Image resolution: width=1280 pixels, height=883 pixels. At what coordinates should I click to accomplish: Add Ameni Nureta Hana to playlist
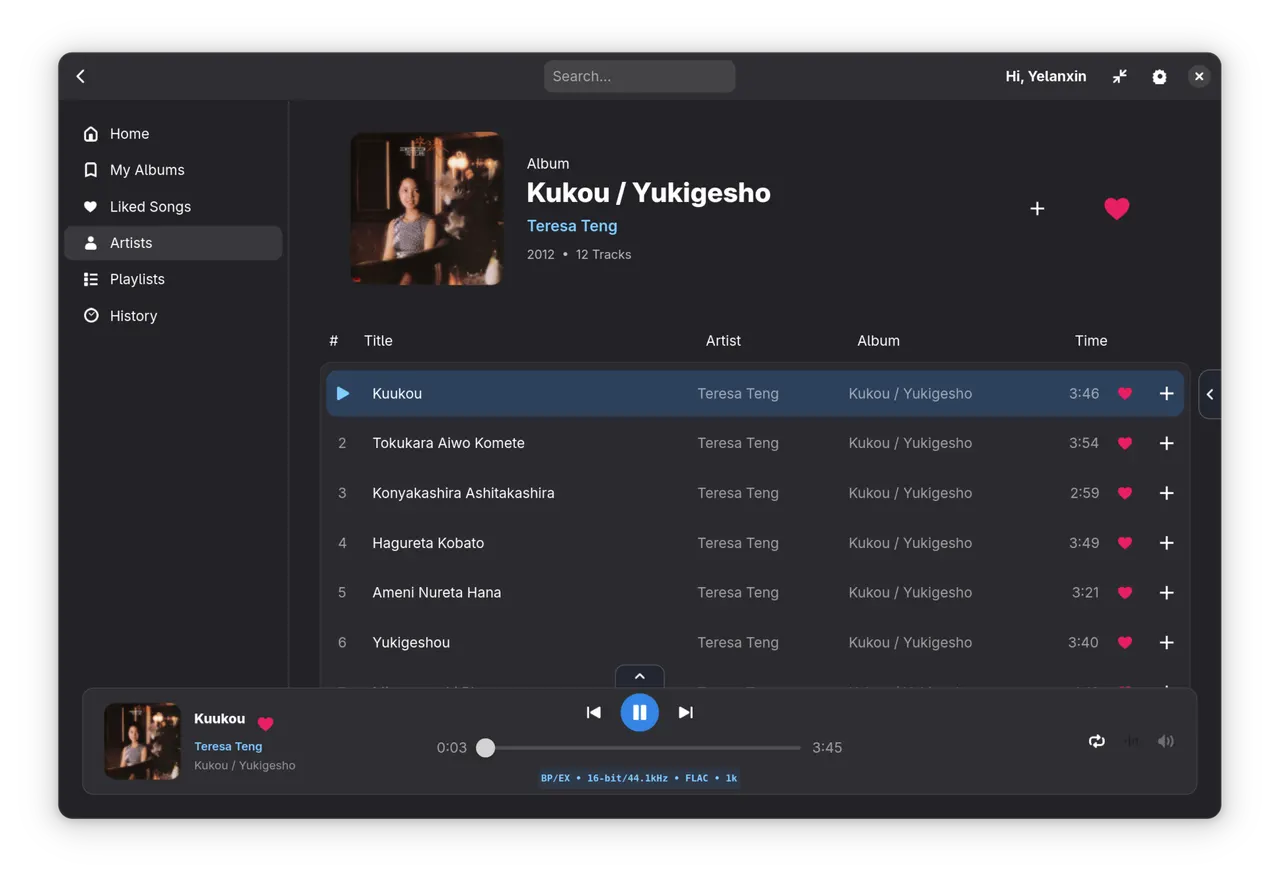pos(1166,593)
